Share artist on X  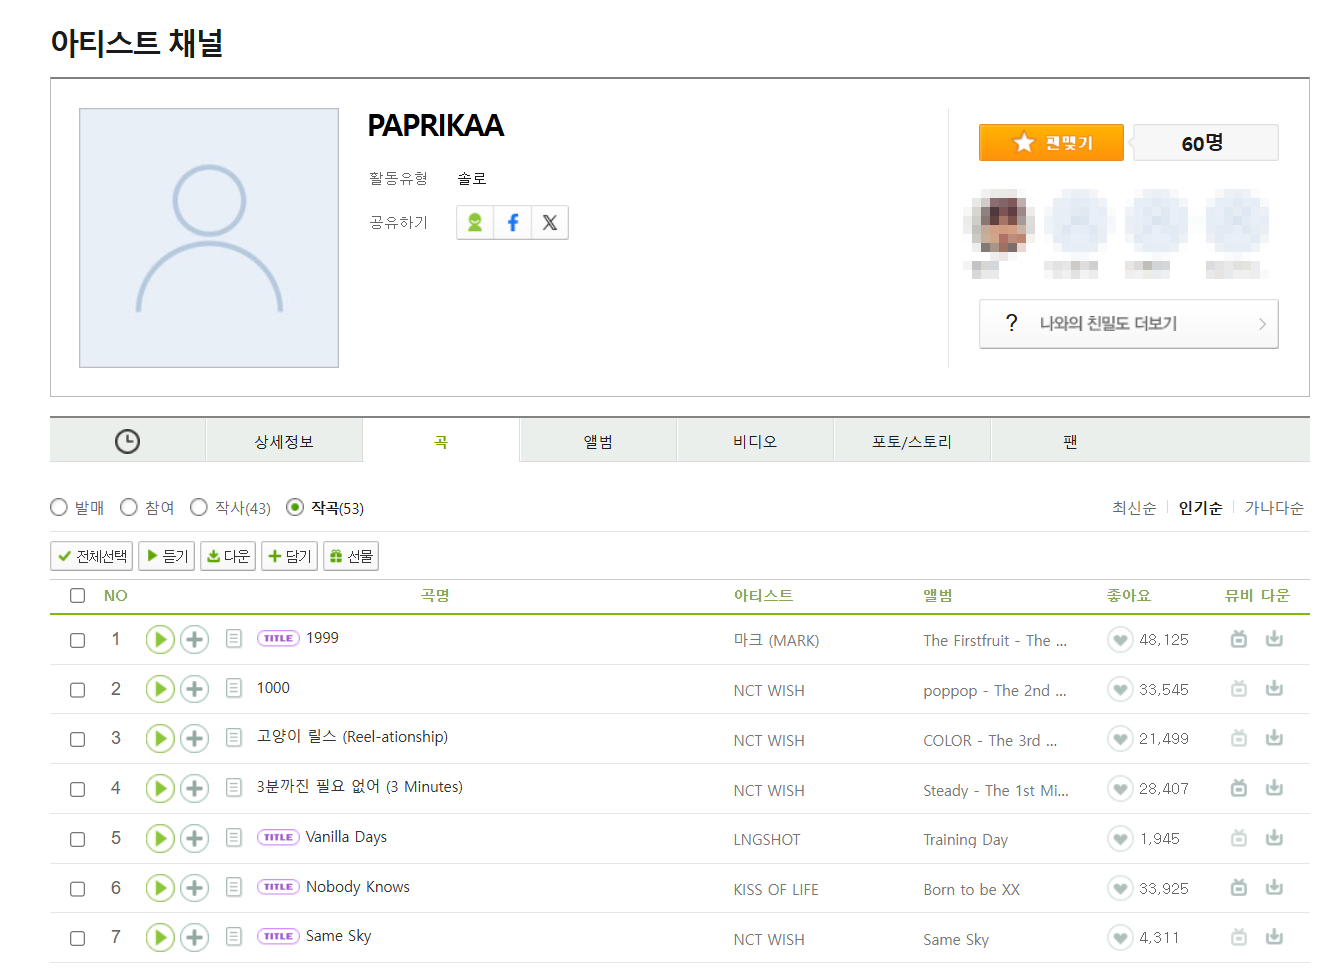(549, 222)
